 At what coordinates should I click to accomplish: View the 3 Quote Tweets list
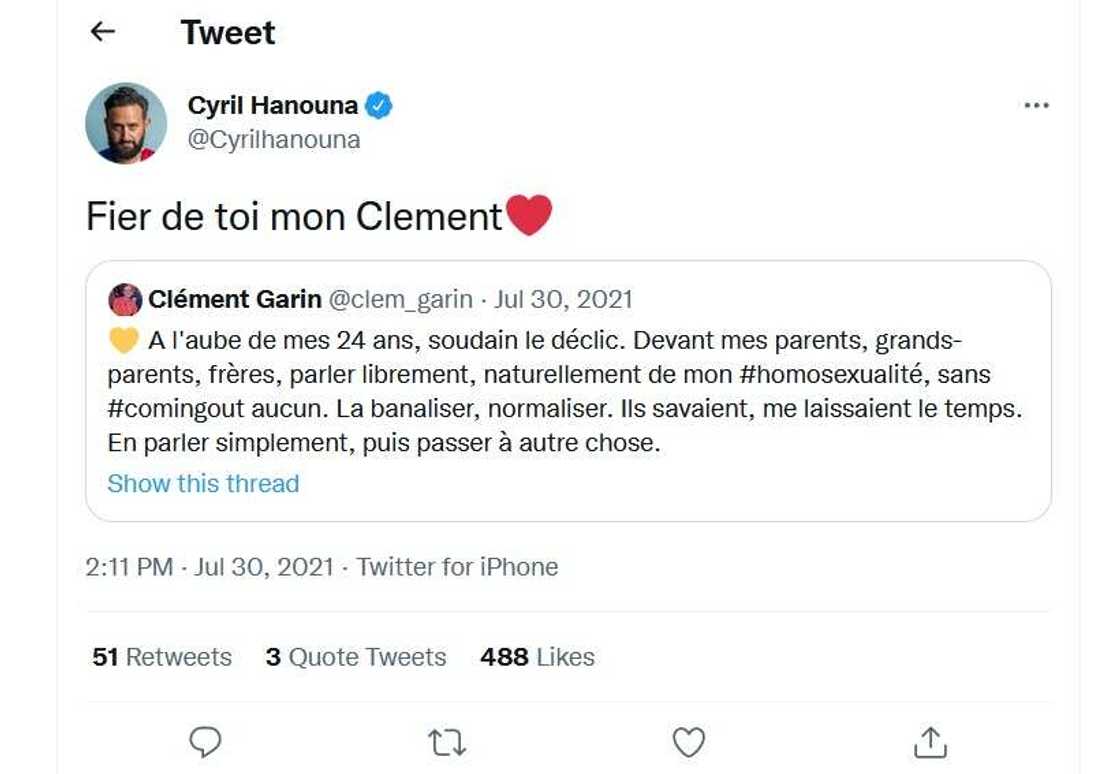point(356,657)
